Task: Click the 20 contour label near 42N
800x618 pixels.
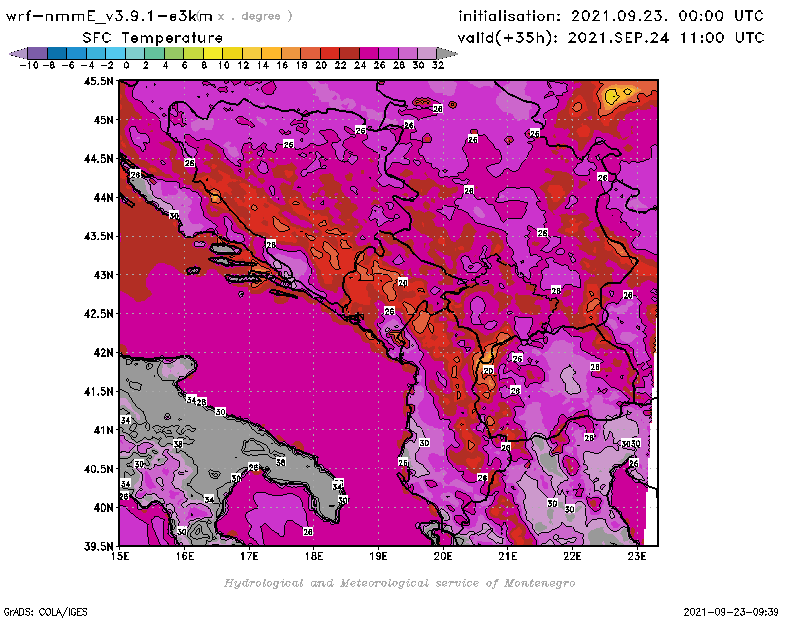Action: 488,370
